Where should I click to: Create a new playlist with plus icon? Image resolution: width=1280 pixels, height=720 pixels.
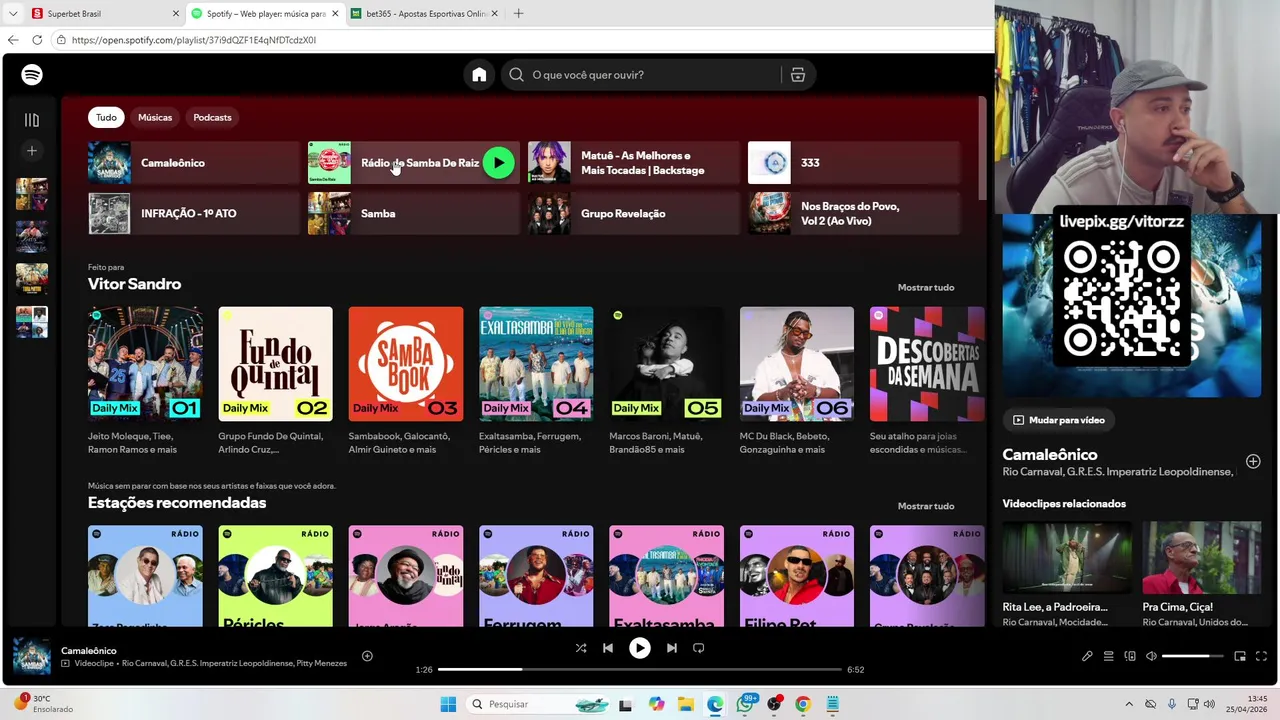[32, 151]
